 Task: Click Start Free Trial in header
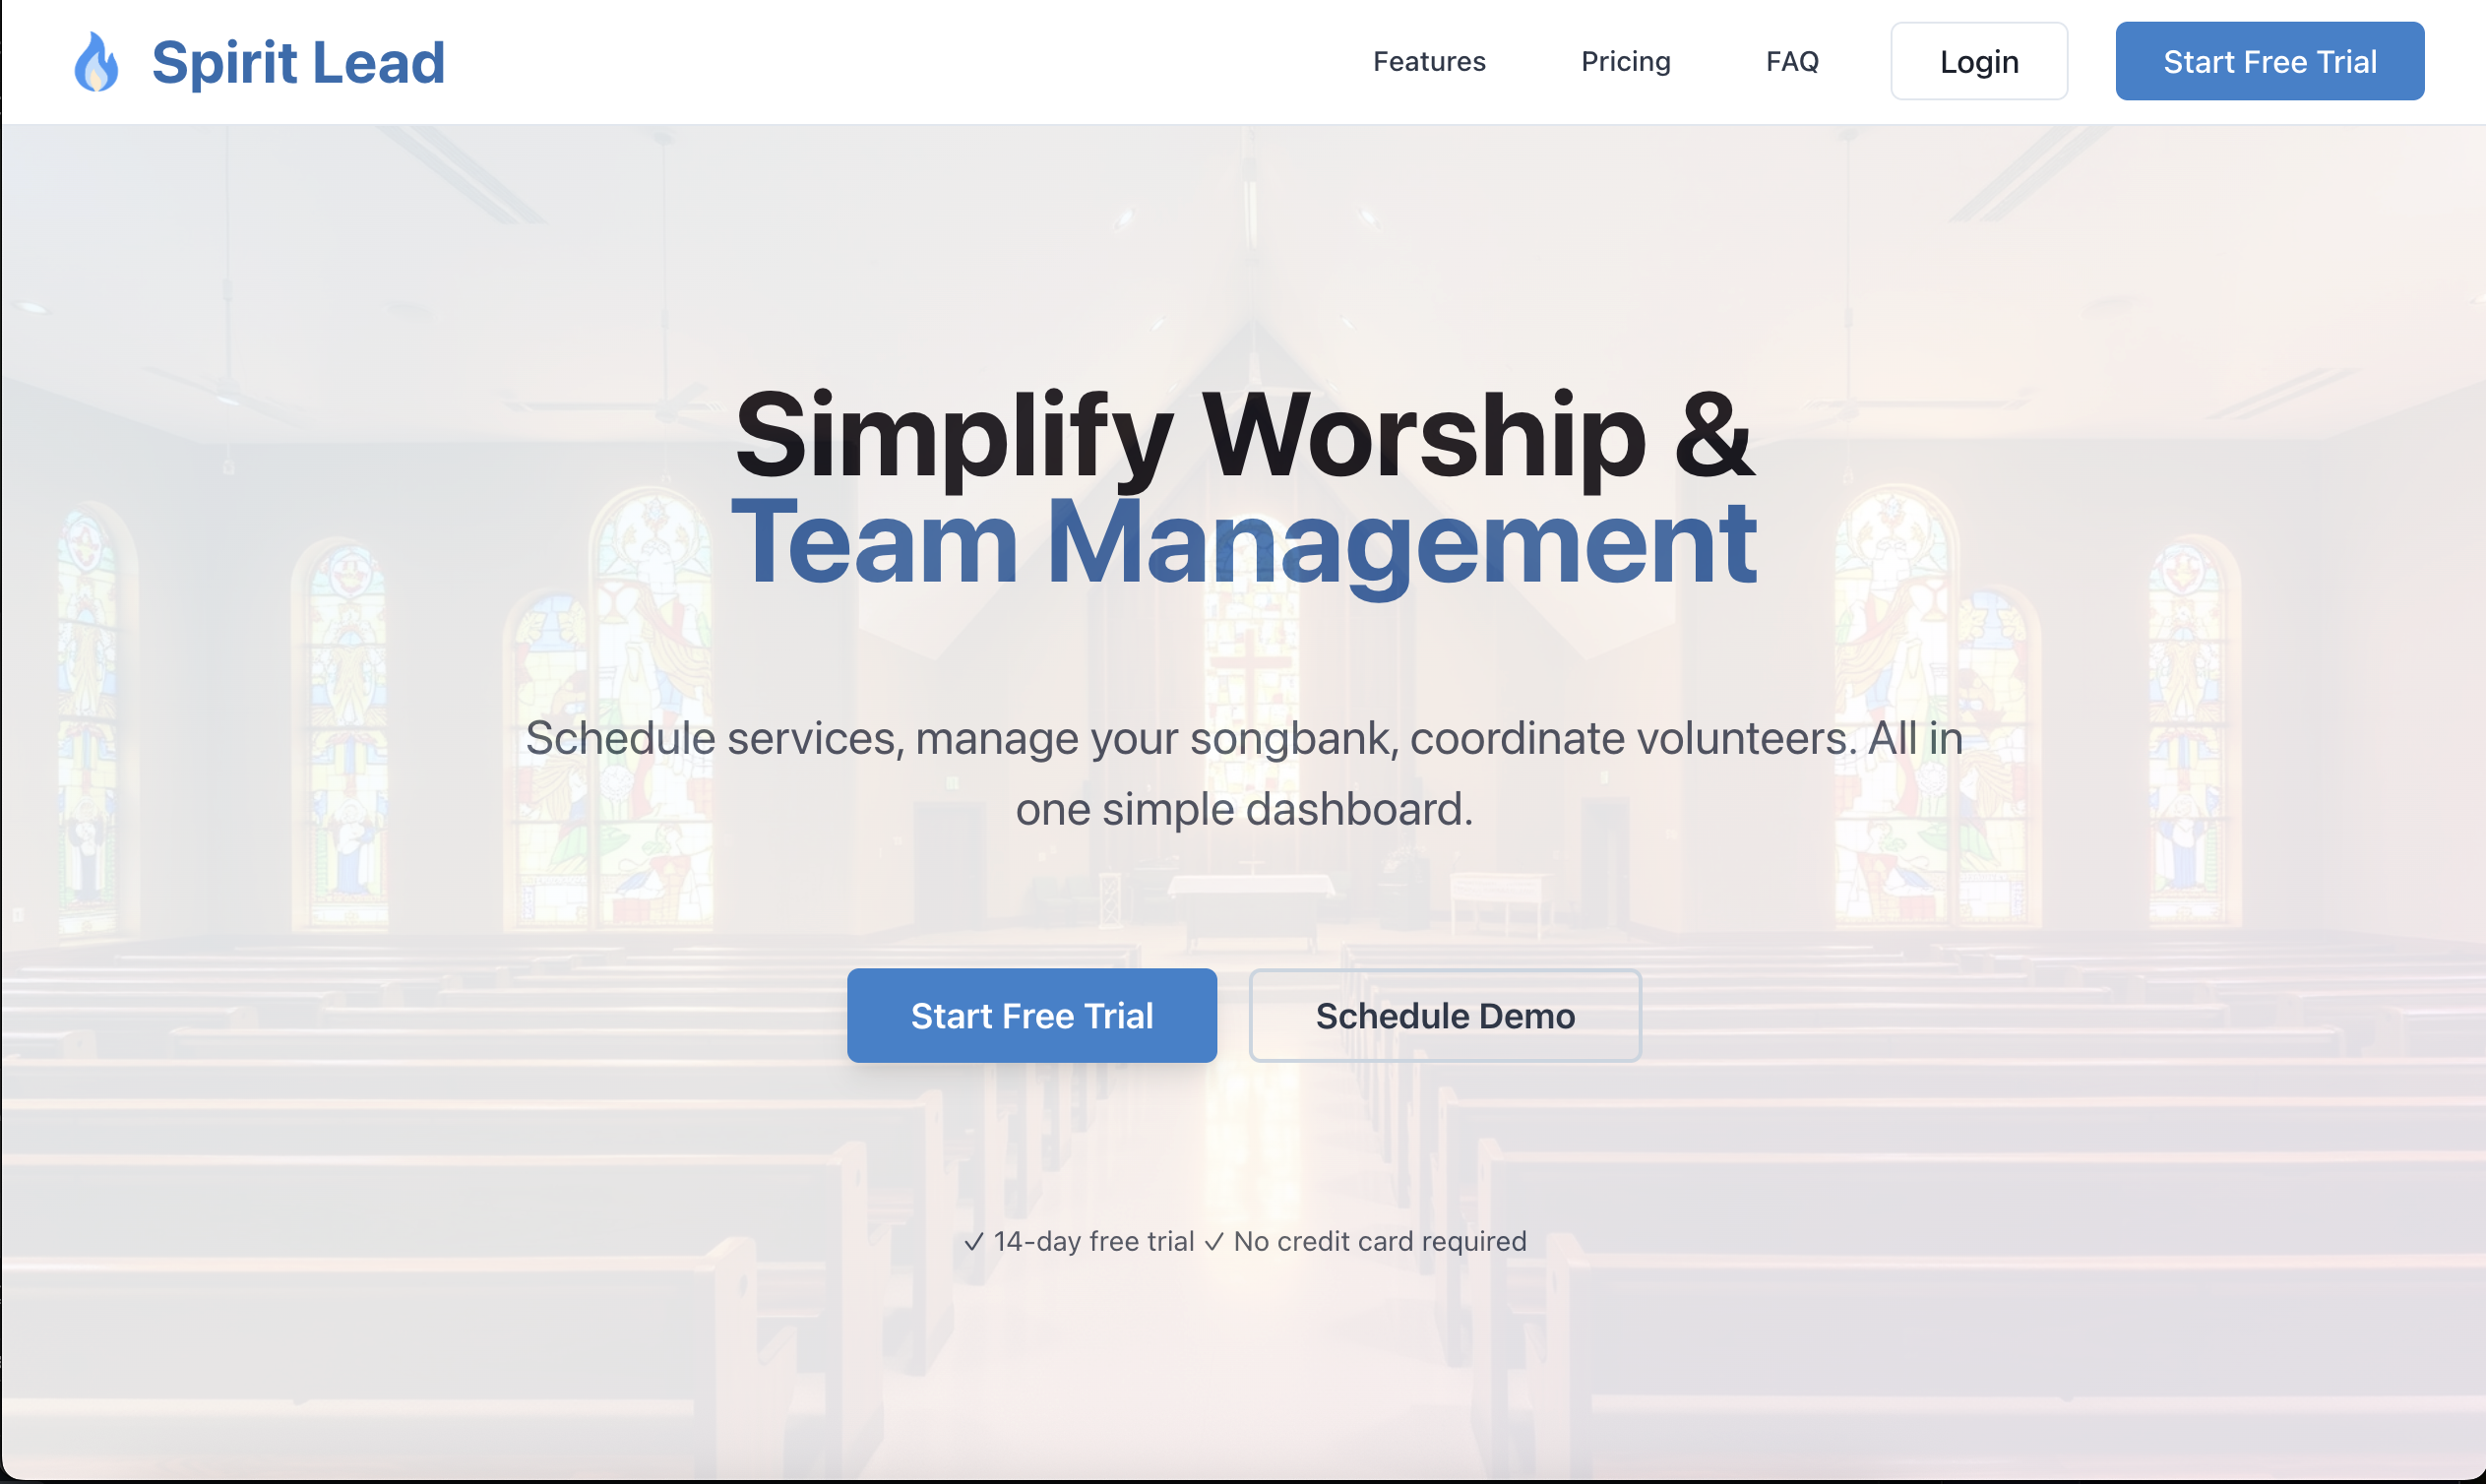click(x=2269, y=62)
